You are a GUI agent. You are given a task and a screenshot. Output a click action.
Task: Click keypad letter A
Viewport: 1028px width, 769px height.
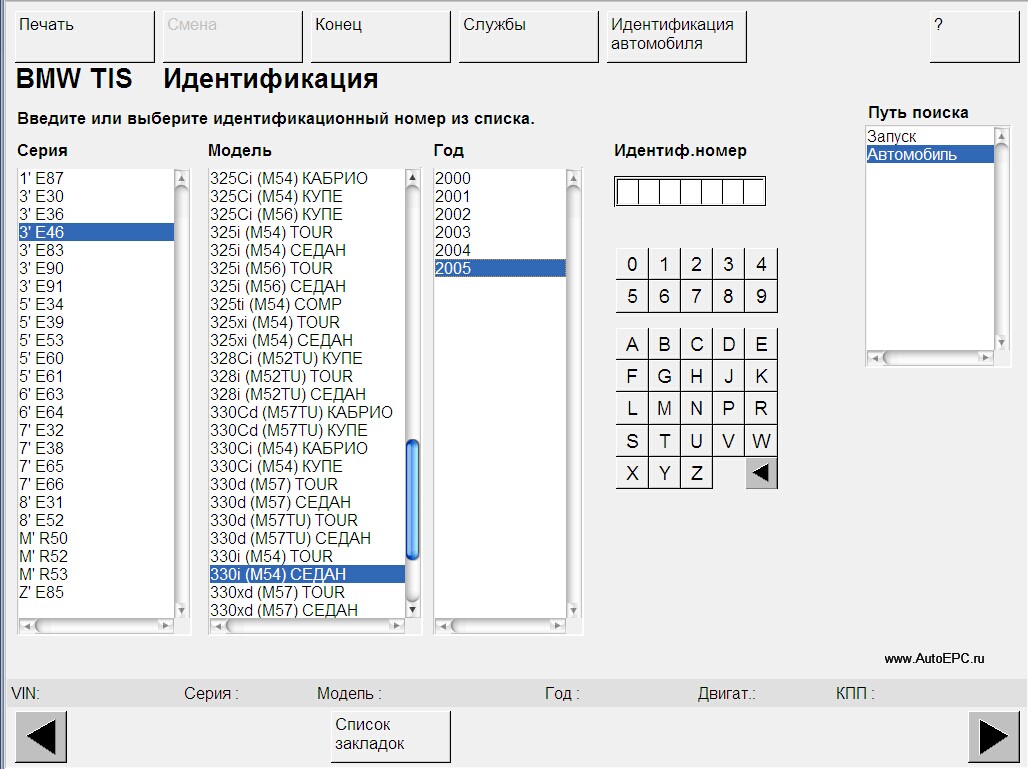point(632,344)
